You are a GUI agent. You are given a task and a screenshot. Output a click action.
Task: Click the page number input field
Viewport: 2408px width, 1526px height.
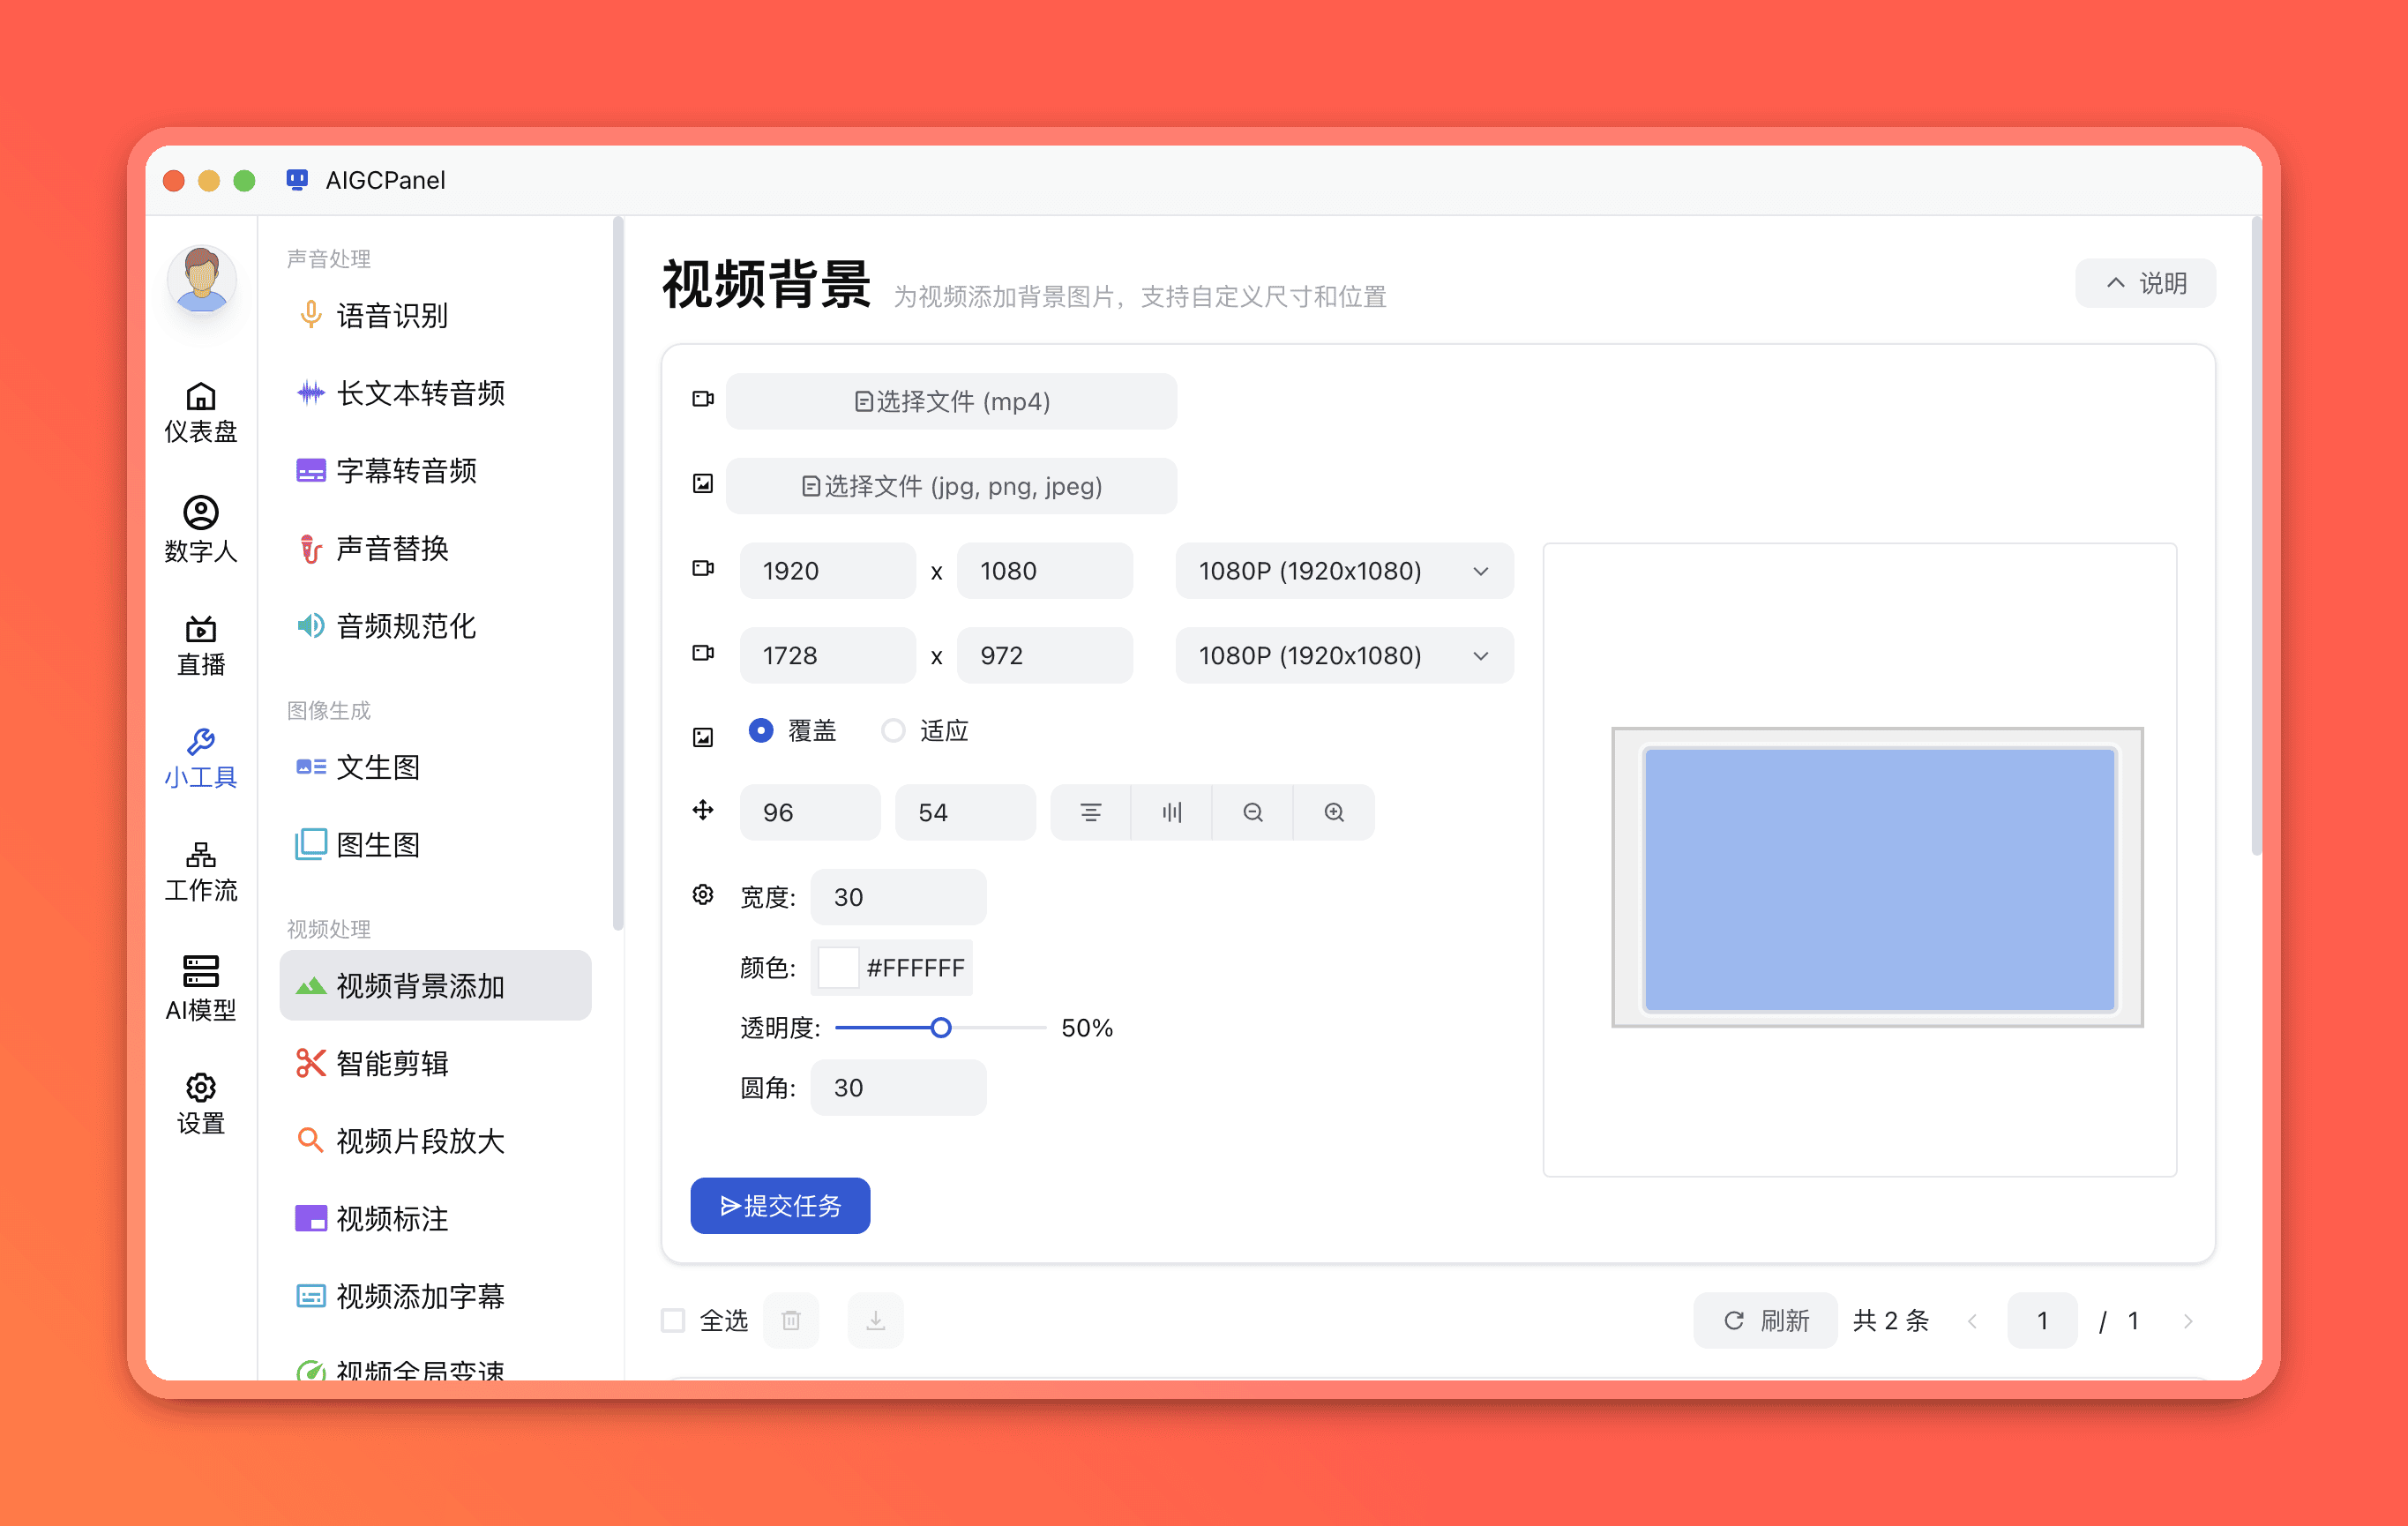click(x=2043, y=1321)
